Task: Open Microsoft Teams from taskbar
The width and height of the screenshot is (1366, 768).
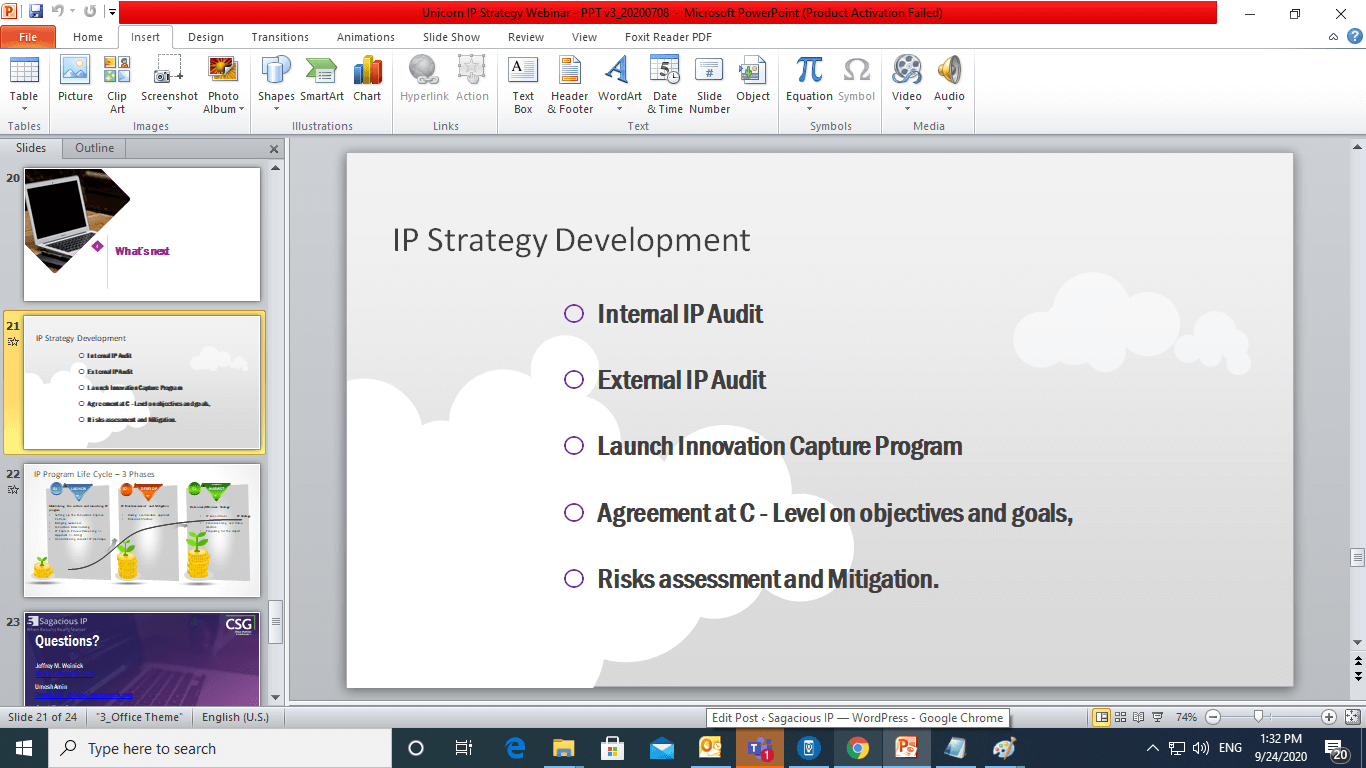Action: [759, 748]
